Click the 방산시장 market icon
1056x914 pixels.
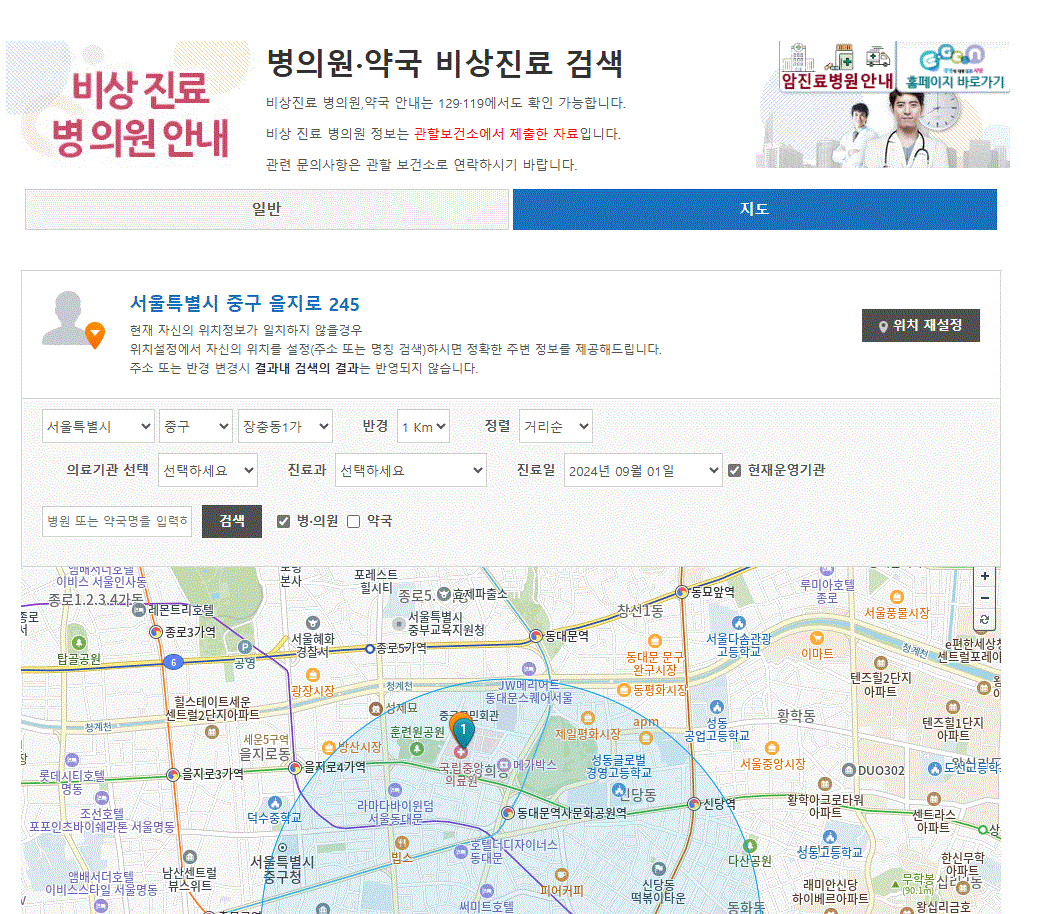pos(329,748)
